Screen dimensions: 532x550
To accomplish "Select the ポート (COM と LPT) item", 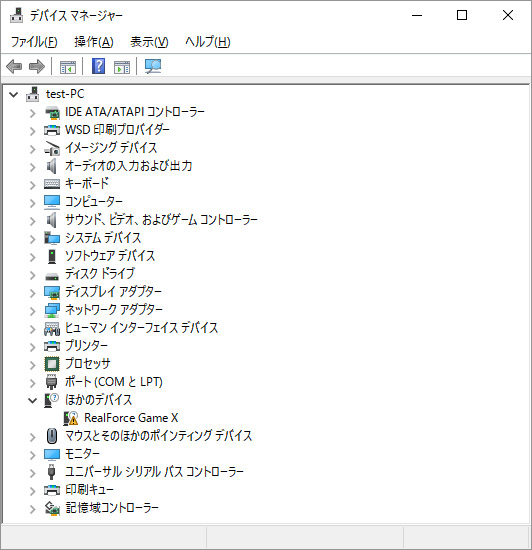I will 114,382.
